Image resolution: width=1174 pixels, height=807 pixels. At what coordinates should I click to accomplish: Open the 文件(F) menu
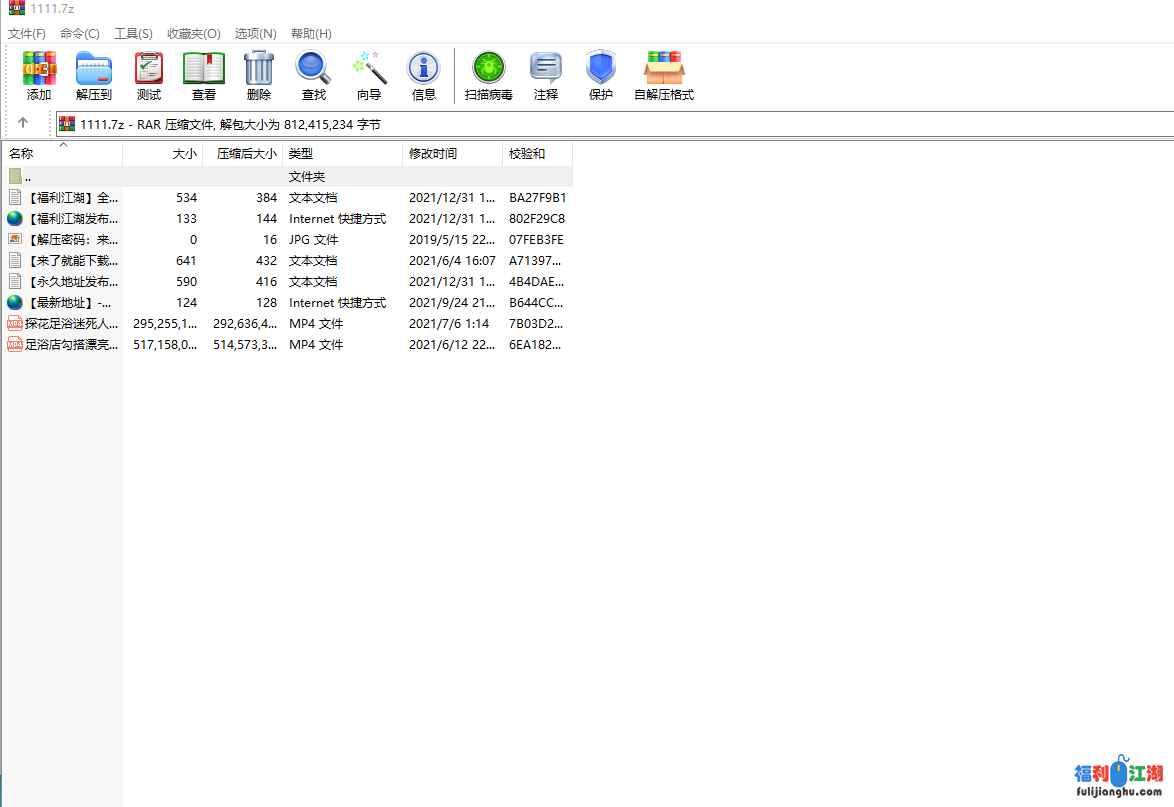coord(27,34)
